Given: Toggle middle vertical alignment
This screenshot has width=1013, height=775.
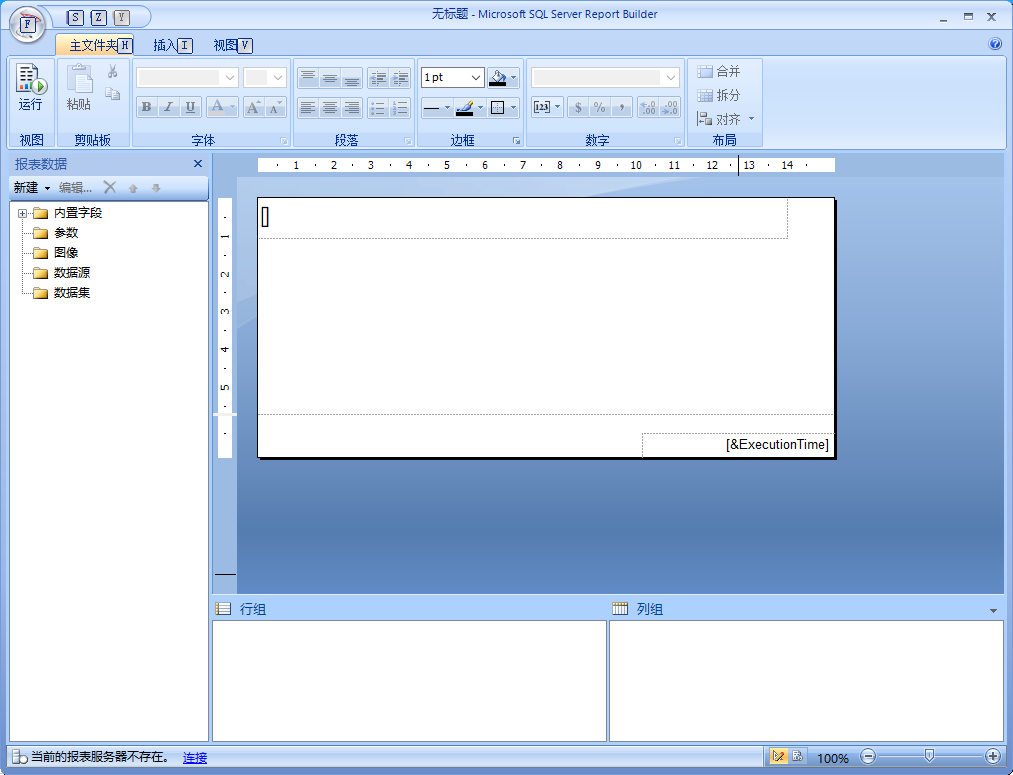Looking at the screenshot, I should point(330,78).
